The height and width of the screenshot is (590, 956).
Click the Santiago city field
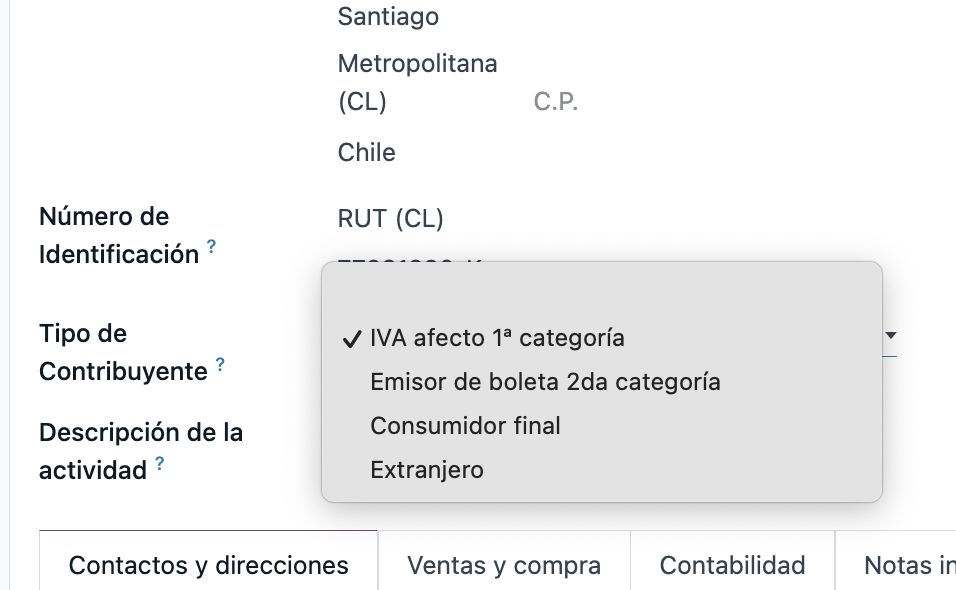[x=388, y=17]
